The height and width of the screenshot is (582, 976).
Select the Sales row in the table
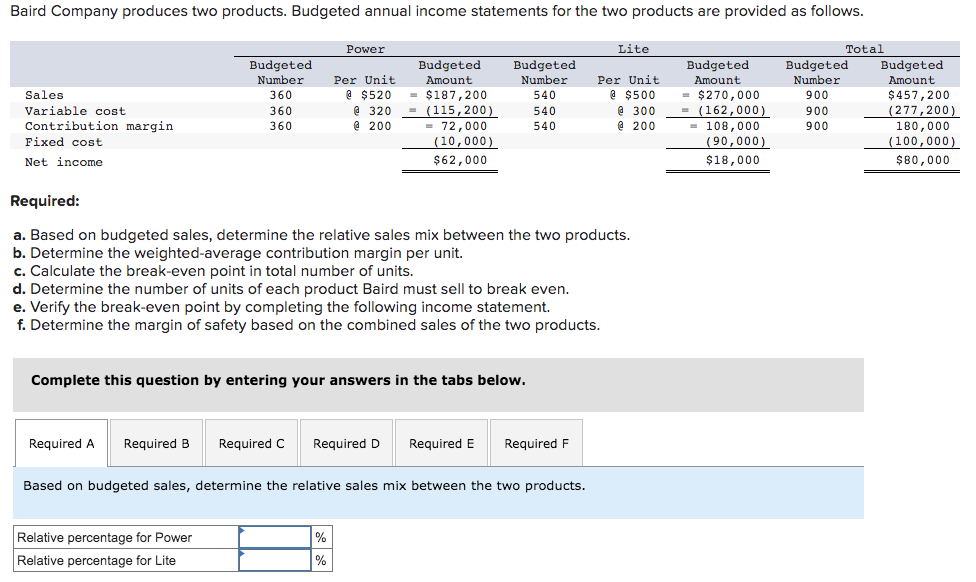(x=45, y=95)
